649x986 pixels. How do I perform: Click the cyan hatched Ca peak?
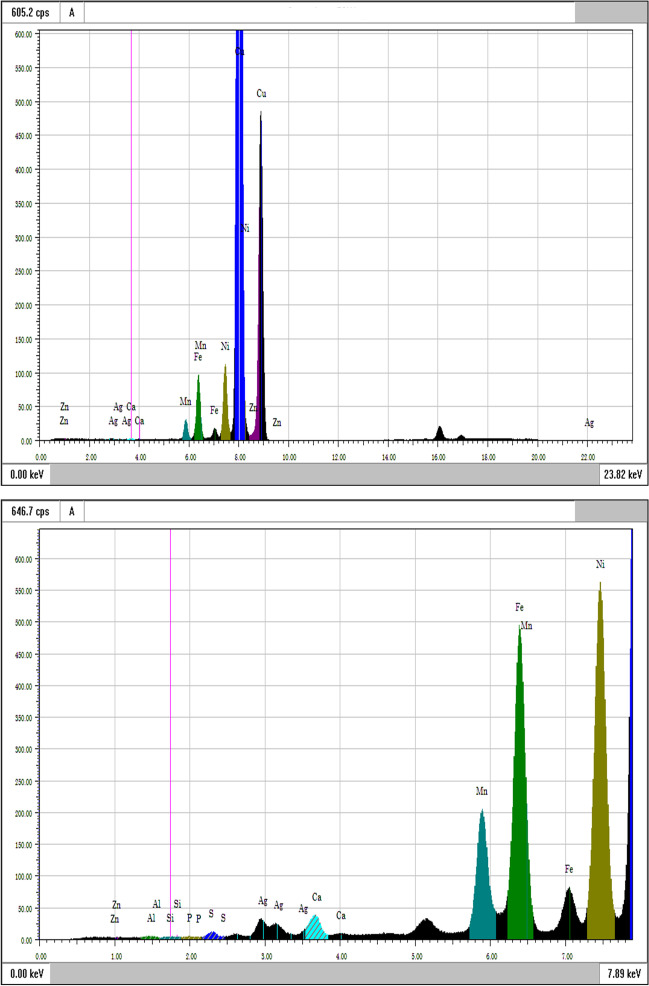pyautogui.click(x=315, y=929)
